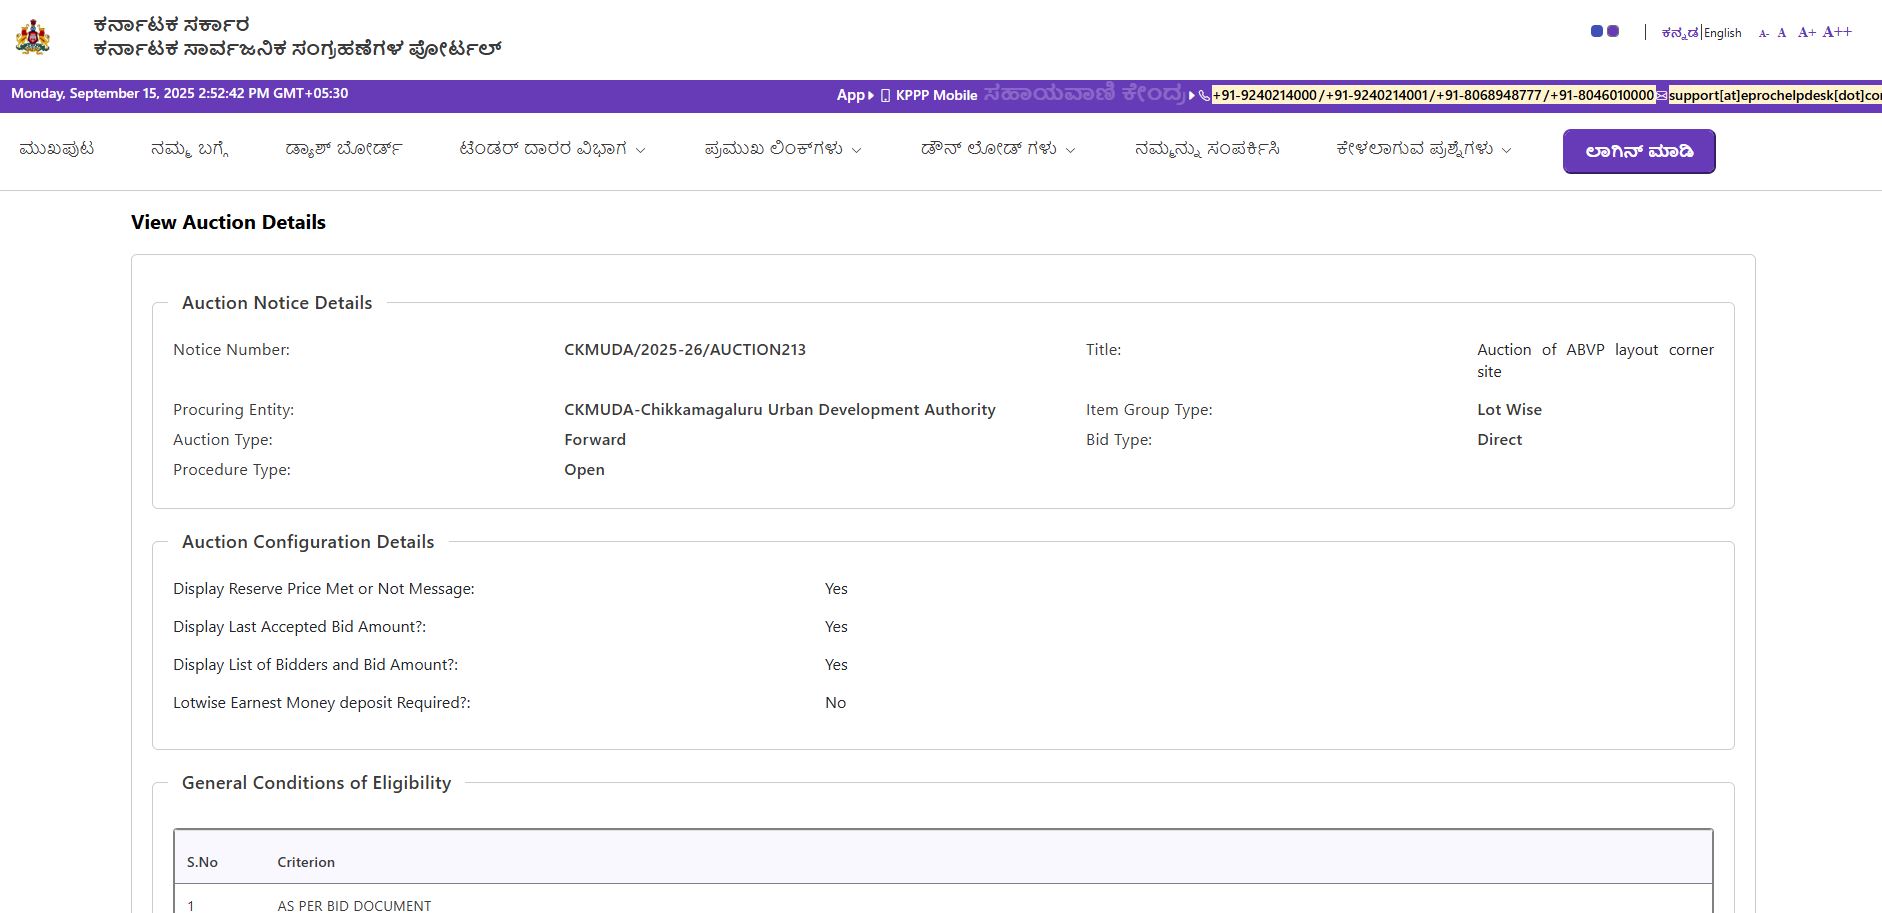This screenshot has height=913, width=1882.
Task: Open the KPPP Mobile app link
Action: click(936, 95)
